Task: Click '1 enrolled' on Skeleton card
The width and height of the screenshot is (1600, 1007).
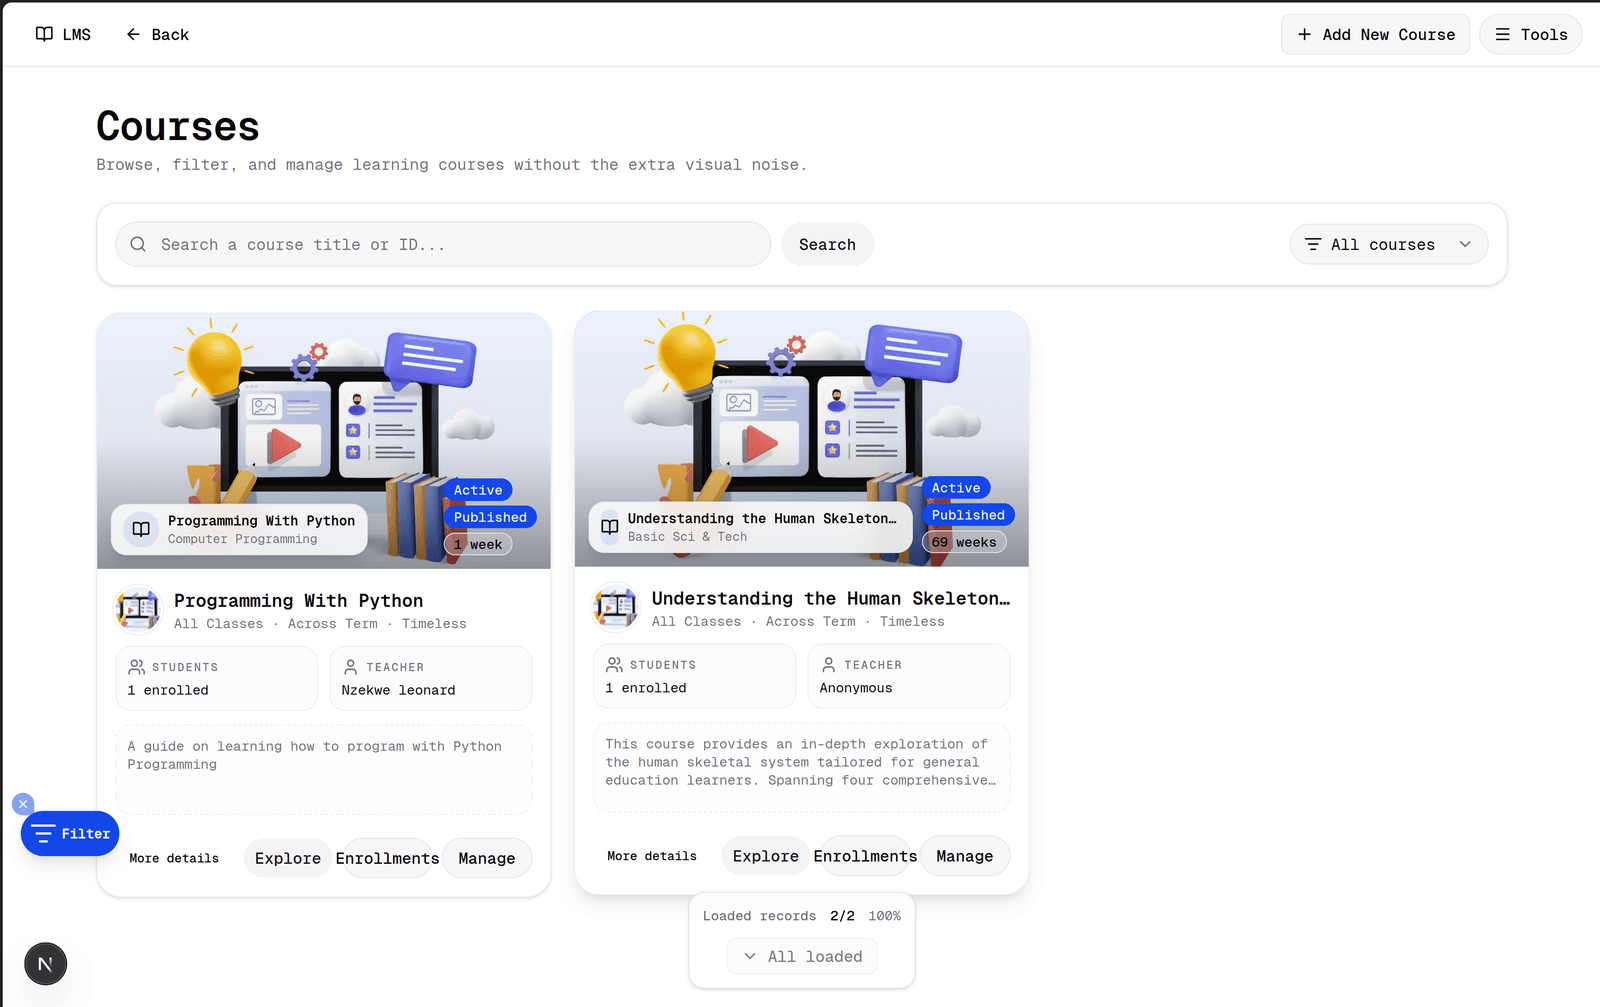Action: tap(646, 688)
